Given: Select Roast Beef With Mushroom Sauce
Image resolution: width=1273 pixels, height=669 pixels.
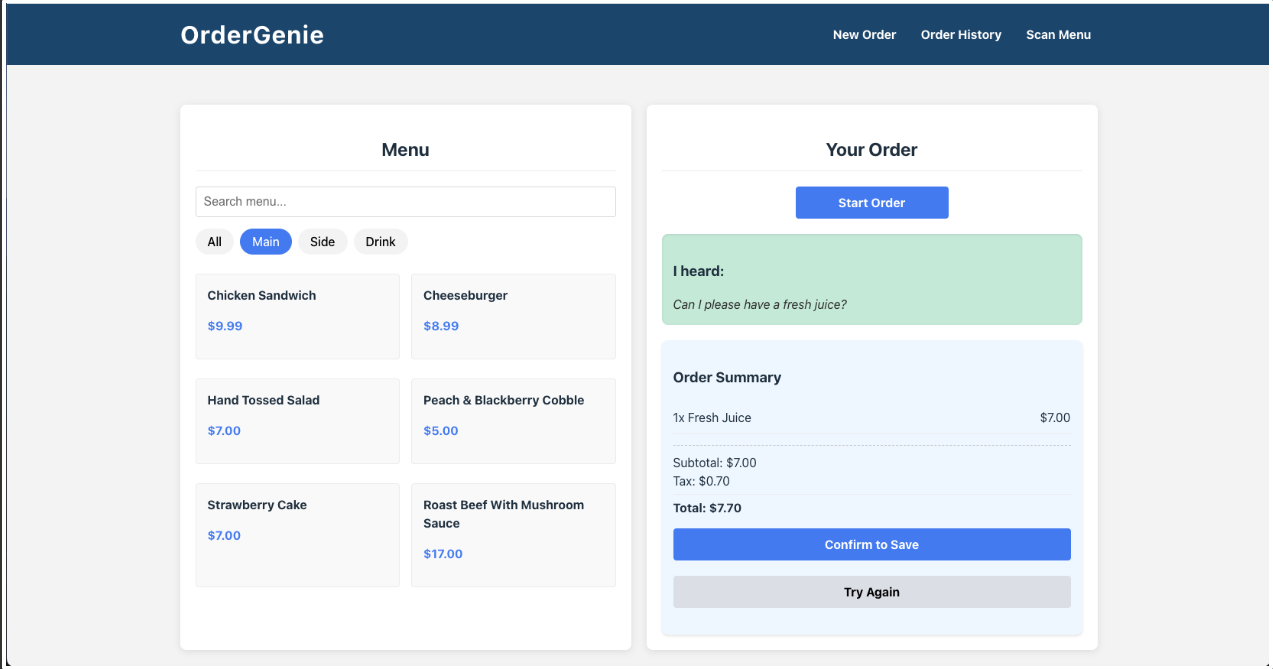Looking at the screenshot, I should (x=513, y=534).
